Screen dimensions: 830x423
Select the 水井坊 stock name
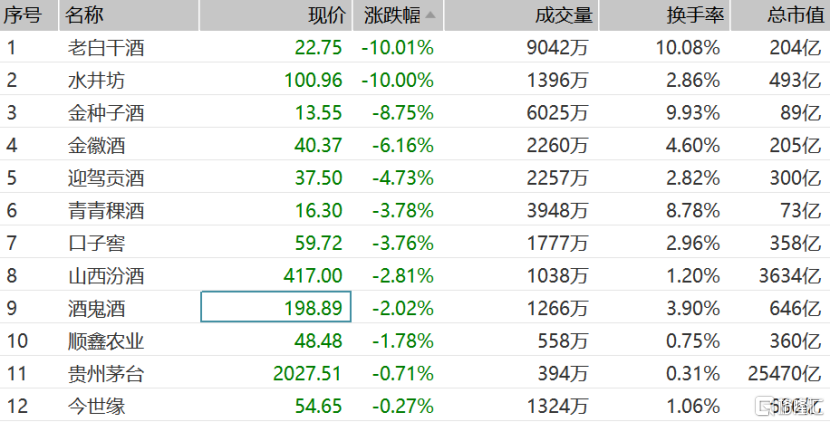[x=96, y=80]
